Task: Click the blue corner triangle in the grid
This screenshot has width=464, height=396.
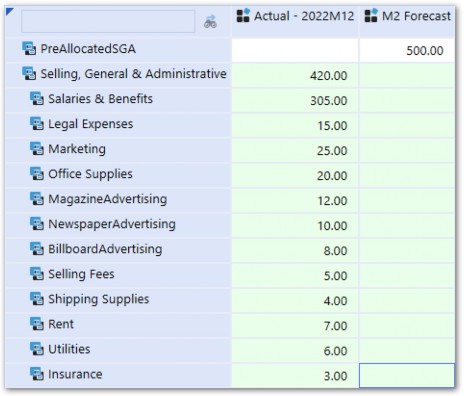Action: tap(9, 12)
